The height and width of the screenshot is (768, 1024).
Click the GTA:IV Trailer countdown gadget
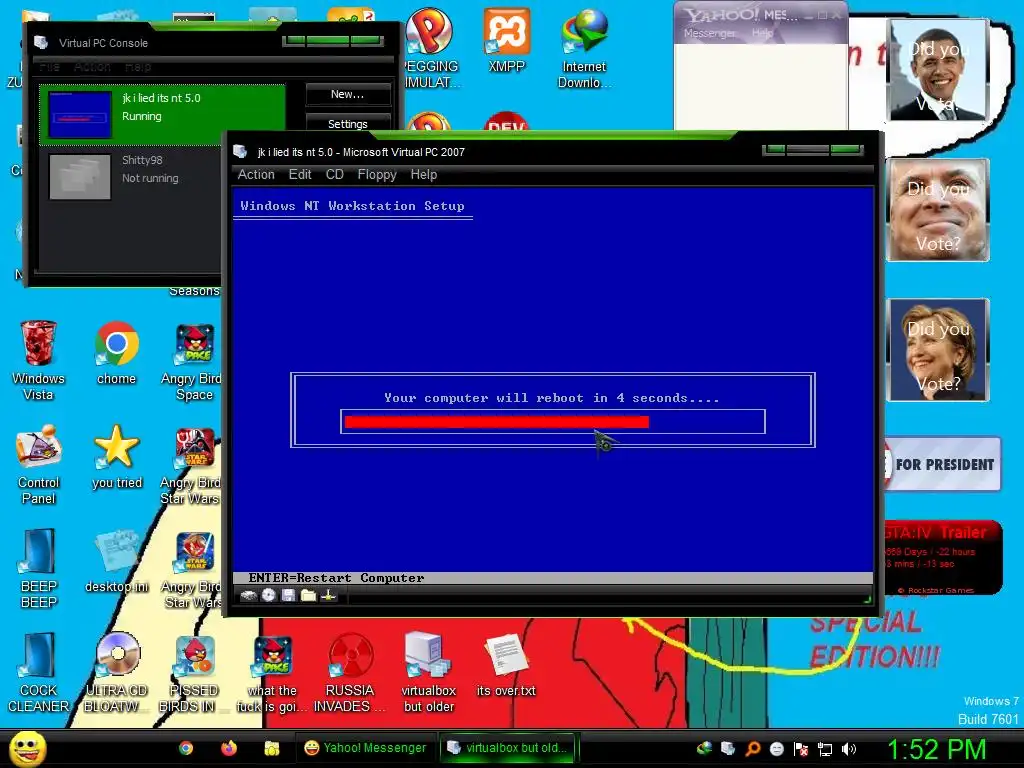[942, 558]
